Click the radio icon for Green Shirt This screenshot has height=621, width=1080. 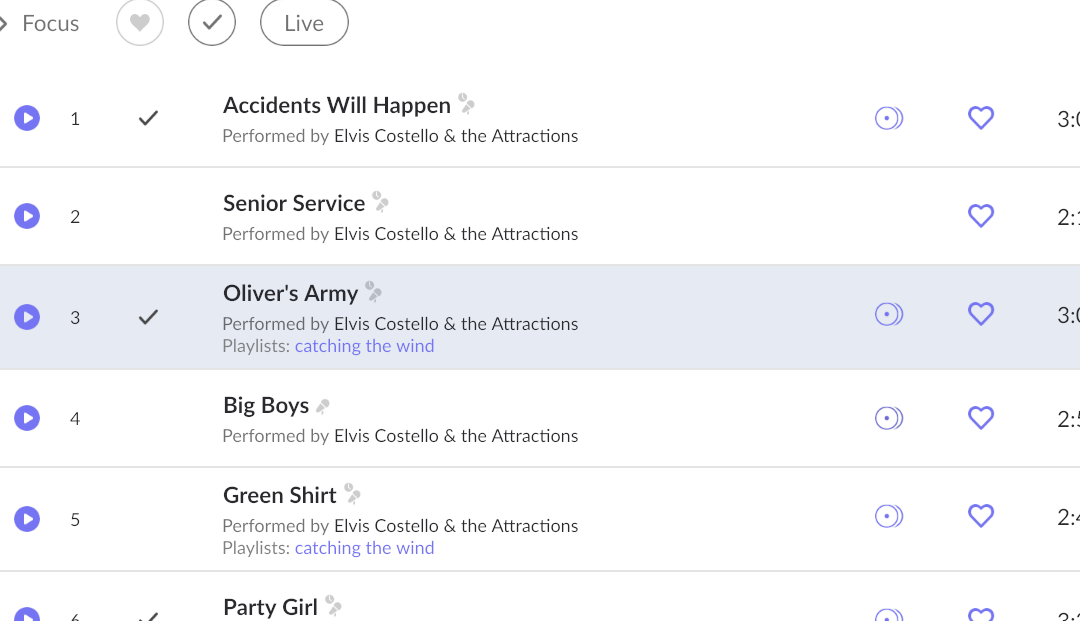[x=888, y=516]
